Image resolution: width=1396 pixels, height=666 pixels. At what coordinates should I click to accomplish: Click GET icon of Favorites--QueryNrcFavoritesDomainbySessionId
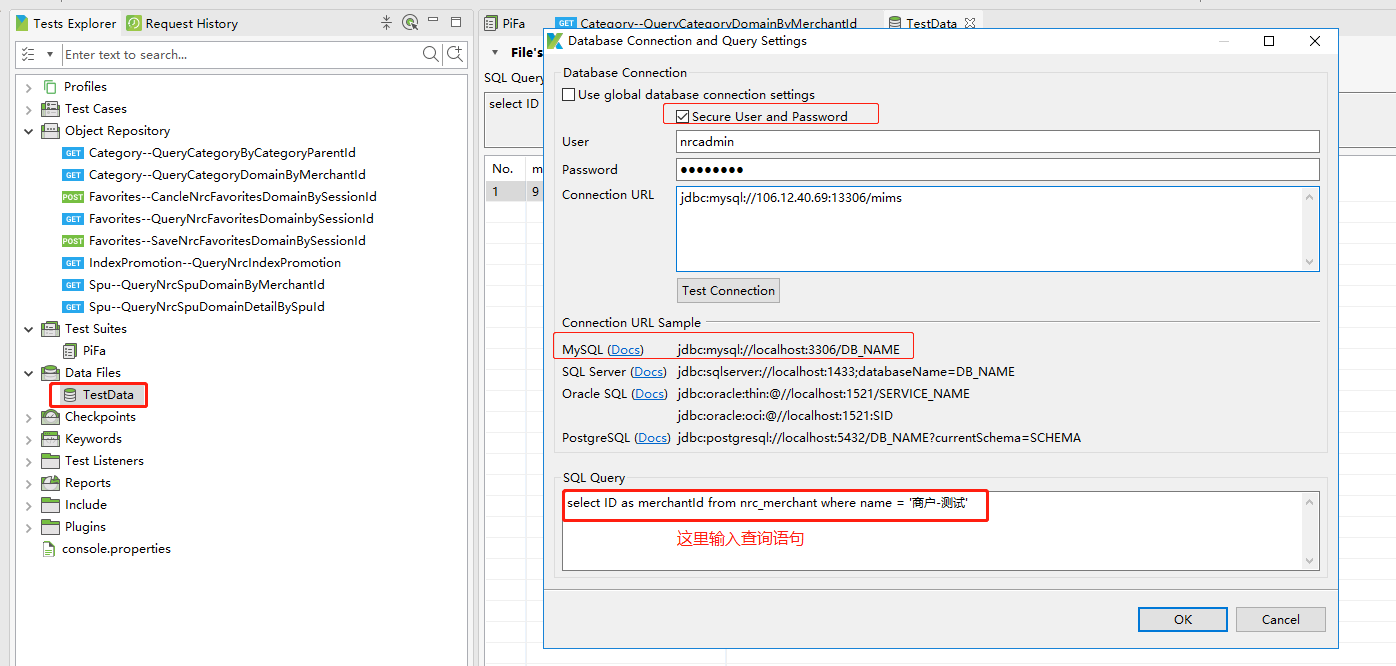pyautogui.click(x=73, y=219)
